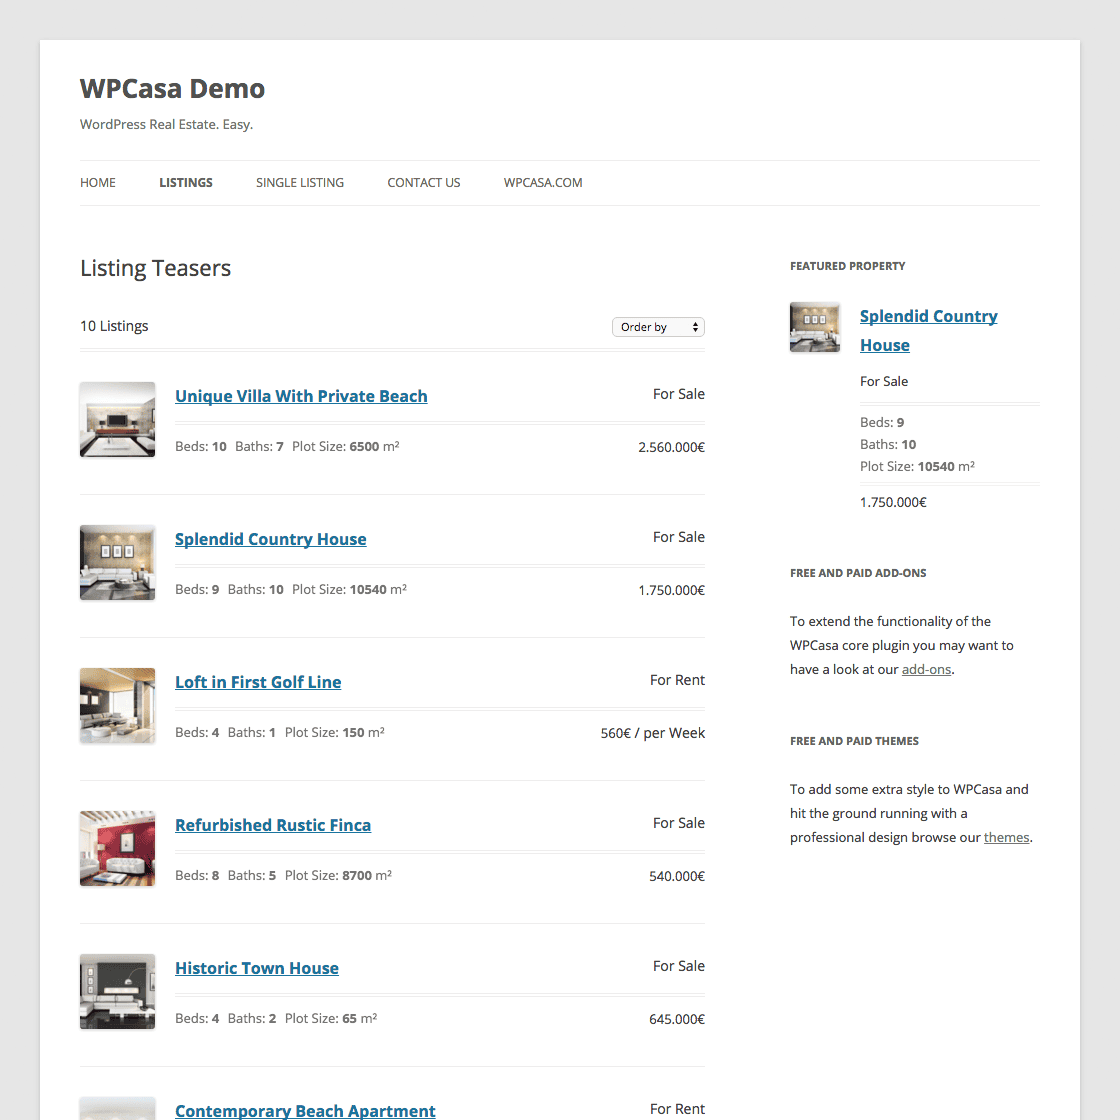The image size is (1120, 1120).
Task: View the "Loft in First Golf Line" listing
Action: point(257,682)
